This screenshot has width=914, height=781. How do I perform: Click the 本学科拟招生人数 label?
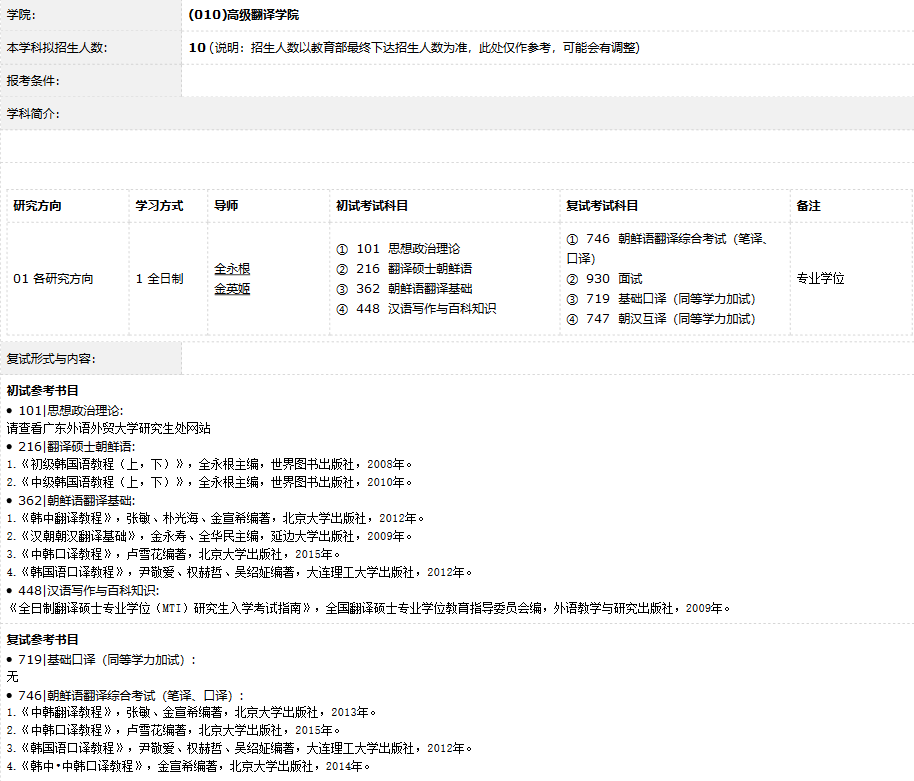pos(56,48)
